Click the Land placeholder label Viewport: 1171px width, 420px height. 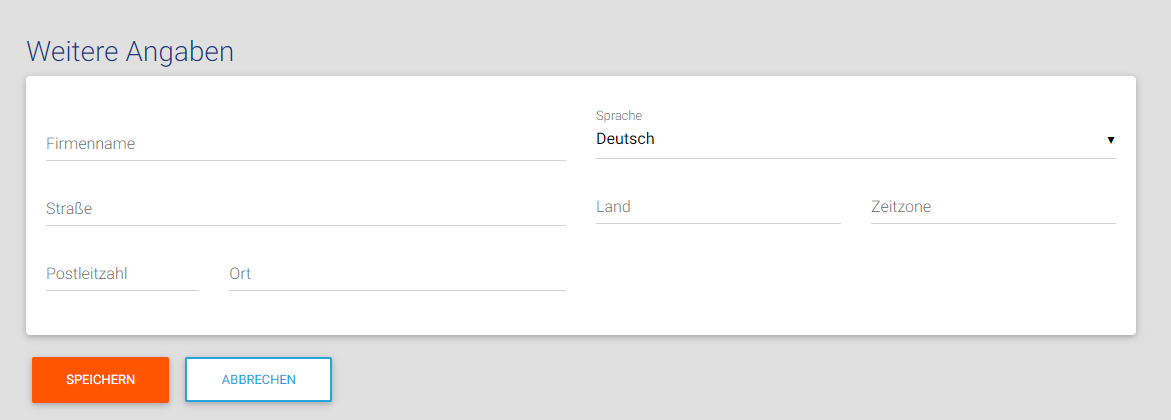tap(613, 207)
